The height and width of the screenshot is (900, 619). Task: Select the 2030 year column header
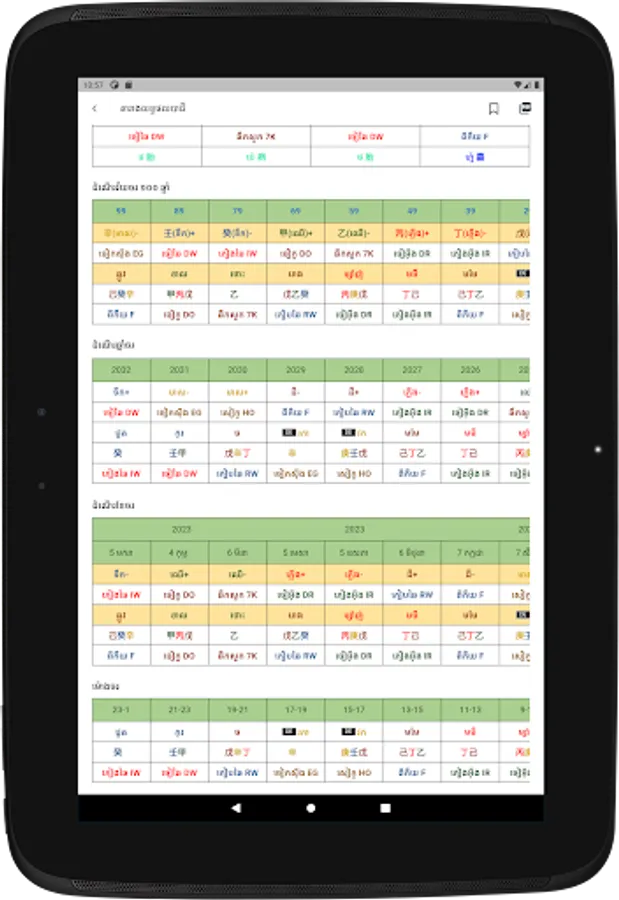coord(238,370)
